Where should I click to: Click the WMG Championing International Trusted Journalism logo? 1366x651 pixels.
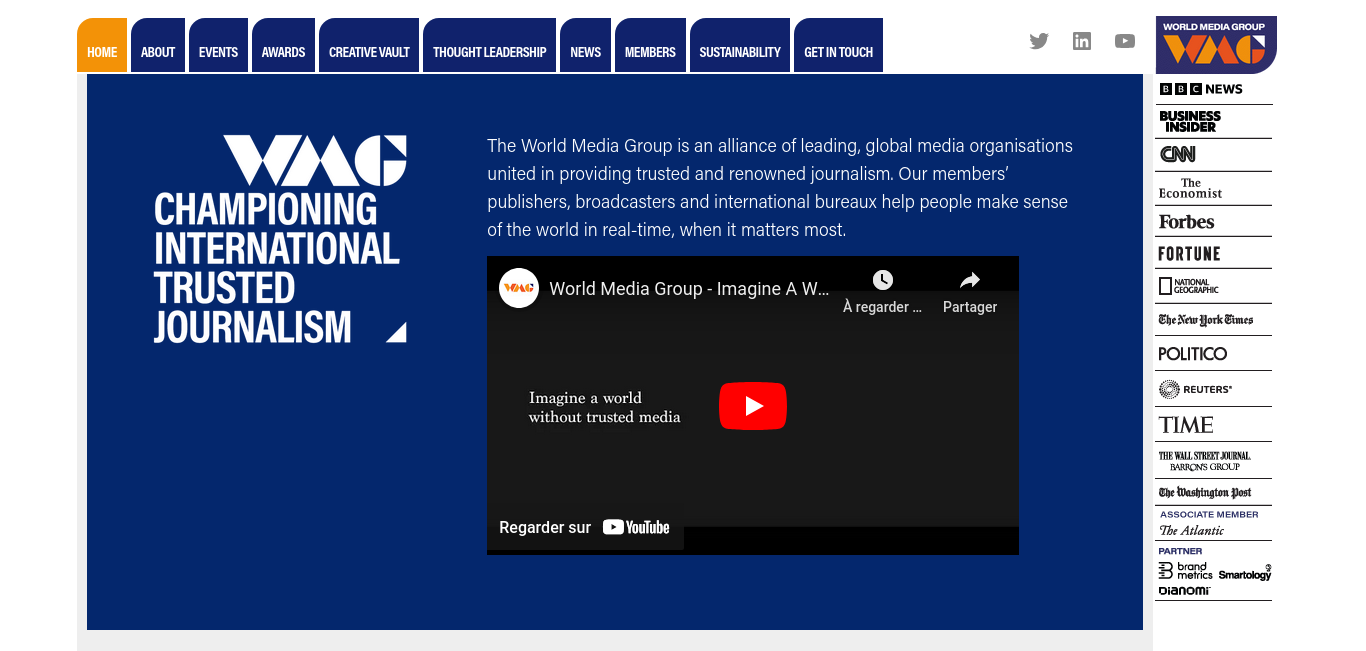pyautogui.click(x=280, y=240)
